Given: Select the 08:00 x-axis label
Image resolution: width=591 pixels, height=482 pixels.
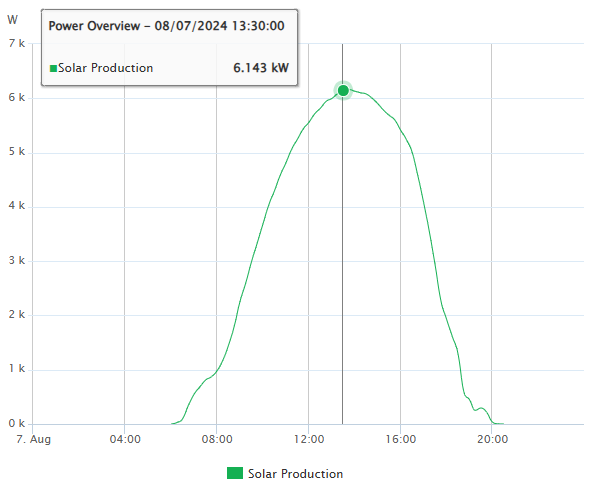Looking at the screenshot, I should 217,439.
